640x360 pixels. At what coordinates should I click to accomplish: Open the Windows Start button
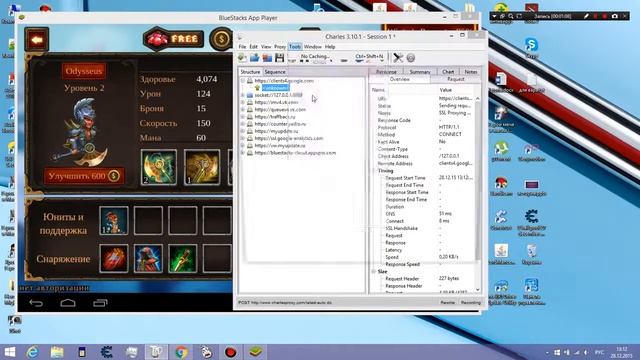coord(9,352)
